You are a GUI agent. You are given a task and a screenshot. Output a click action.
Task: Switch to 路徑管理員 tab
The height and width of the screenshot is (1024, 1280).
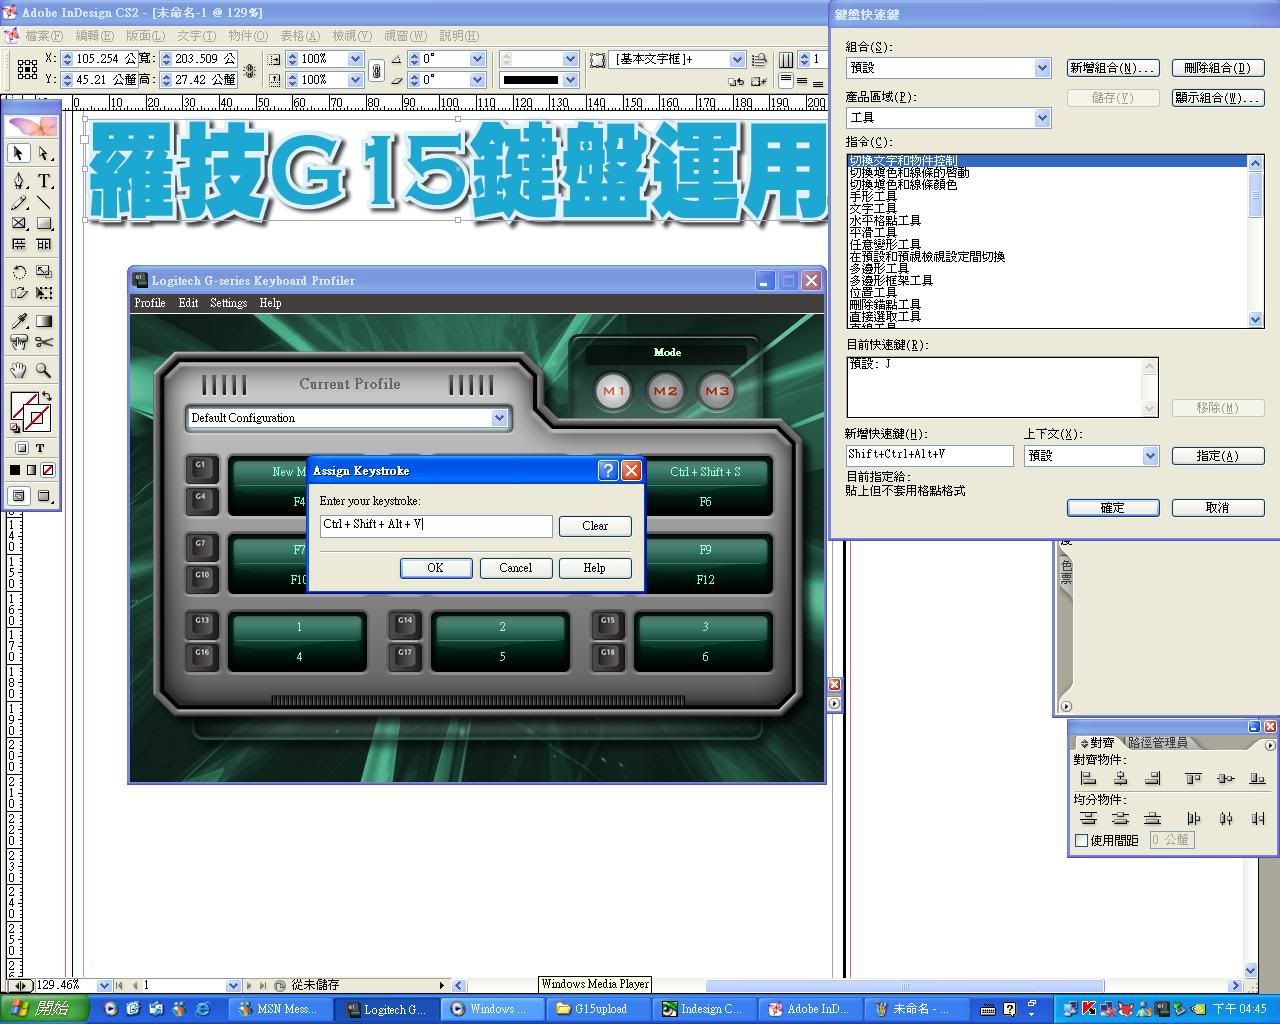point(1157,743)
